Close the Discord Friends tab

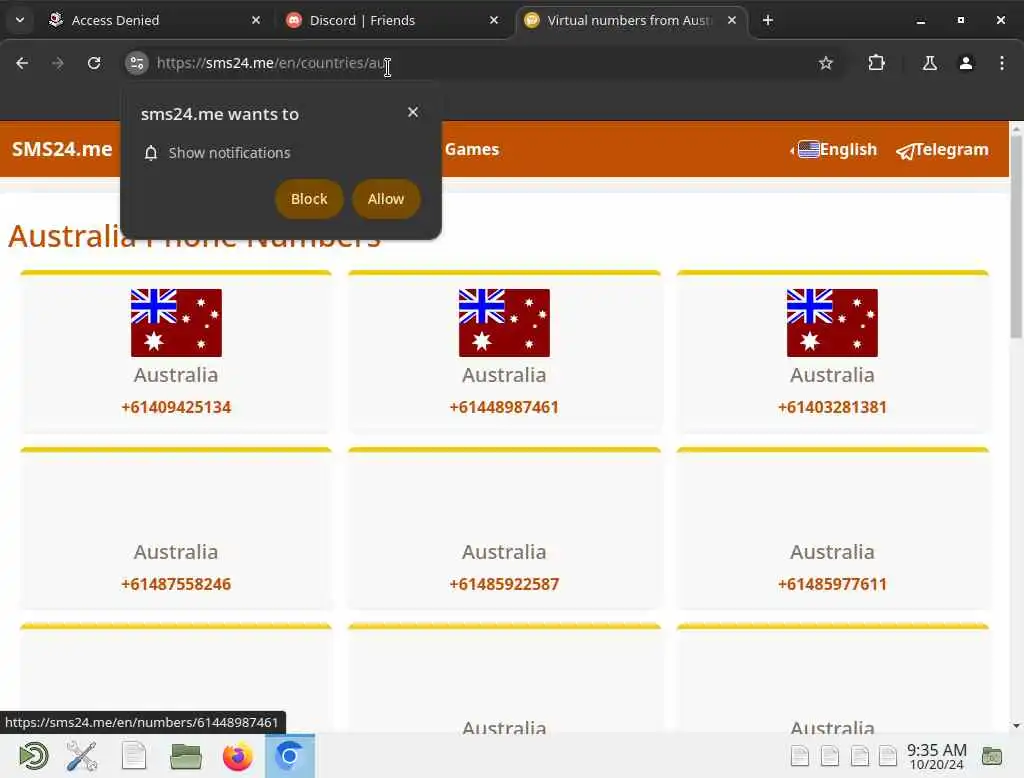(x=494, y=20)
